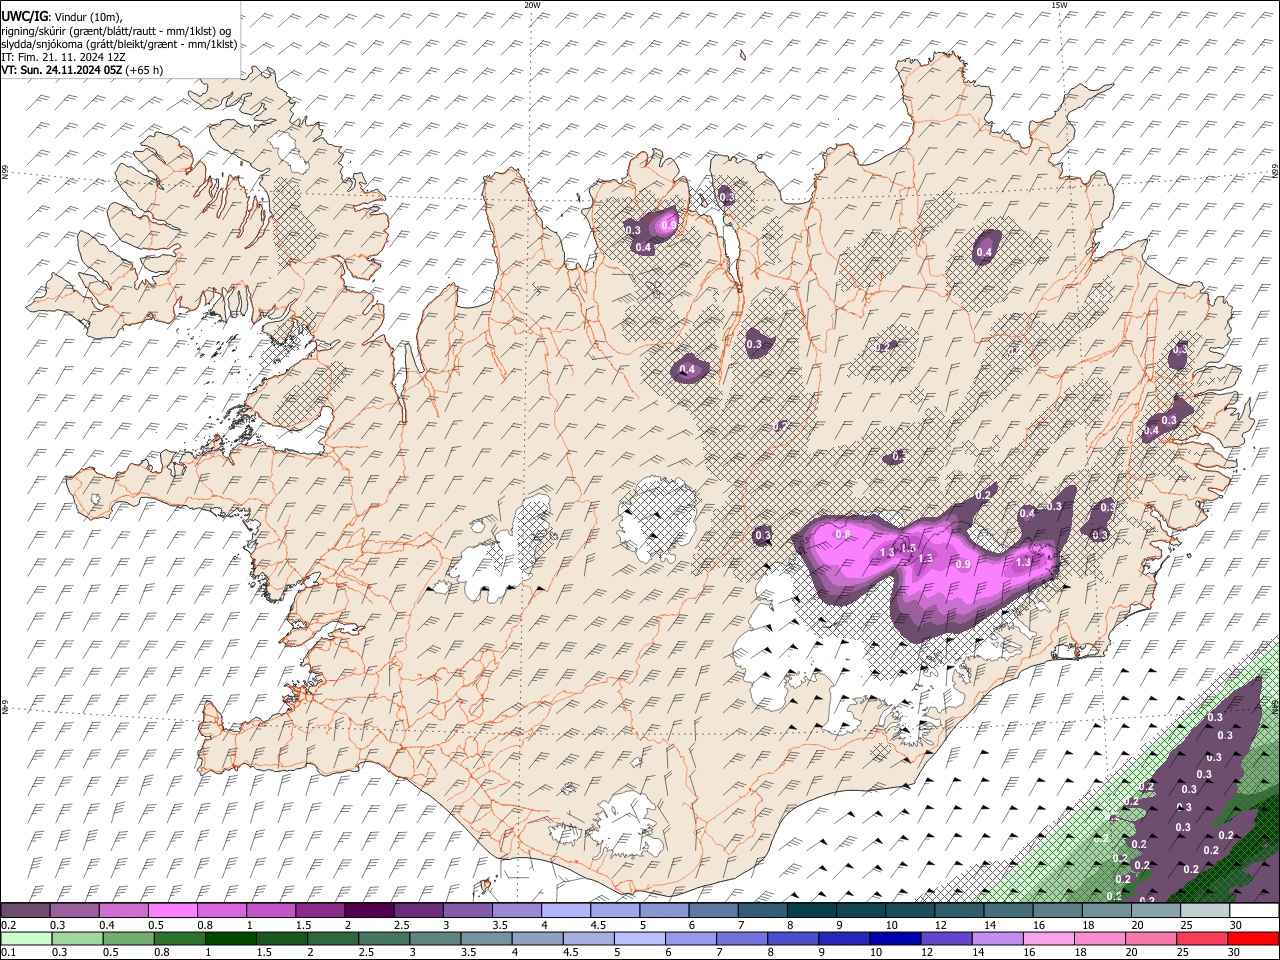
Task: Pick the light grey 25 swatch in the upper row
Action: [1204, 911]
